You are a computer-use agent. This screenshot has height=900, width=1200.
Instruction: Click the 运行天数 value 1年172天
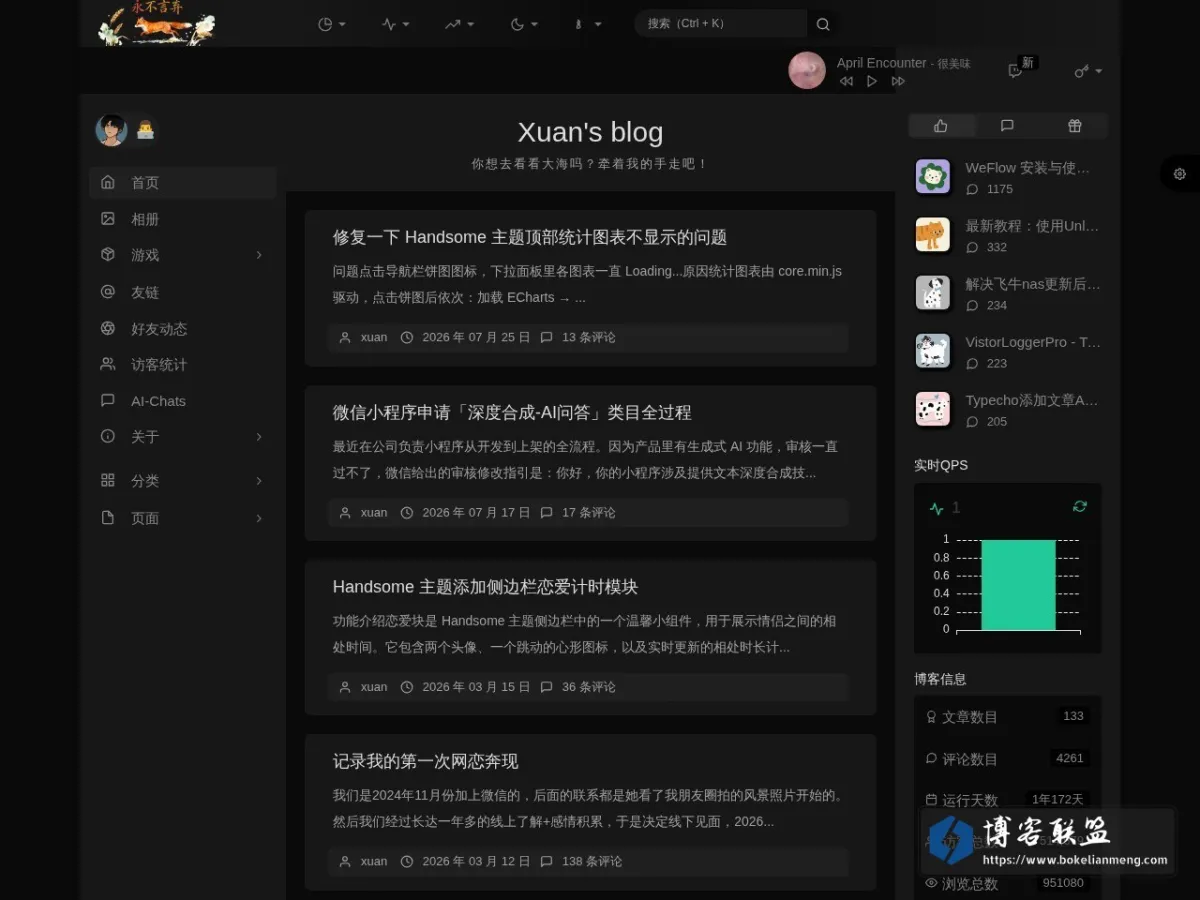pos(1058,800)
